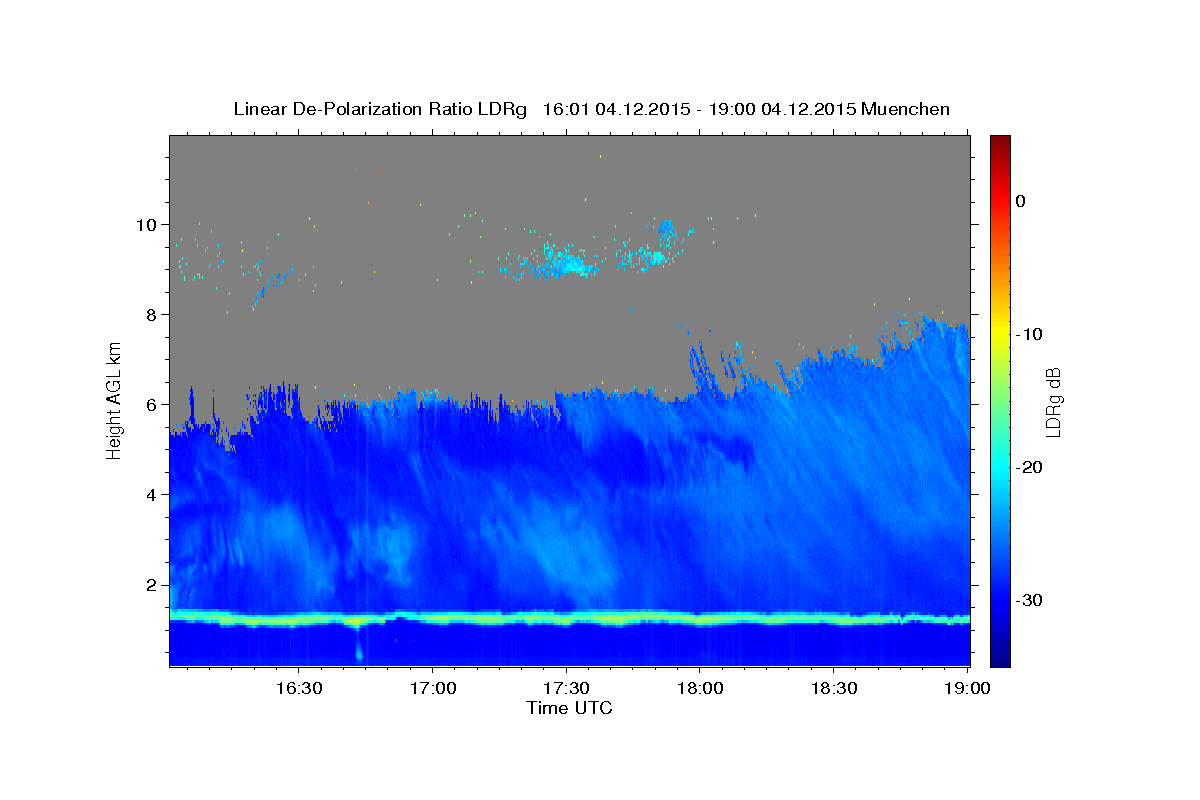Click the colorbar value -30
The height and width of the screenshot is (800, 1200).
click(x=1030, y=600)
